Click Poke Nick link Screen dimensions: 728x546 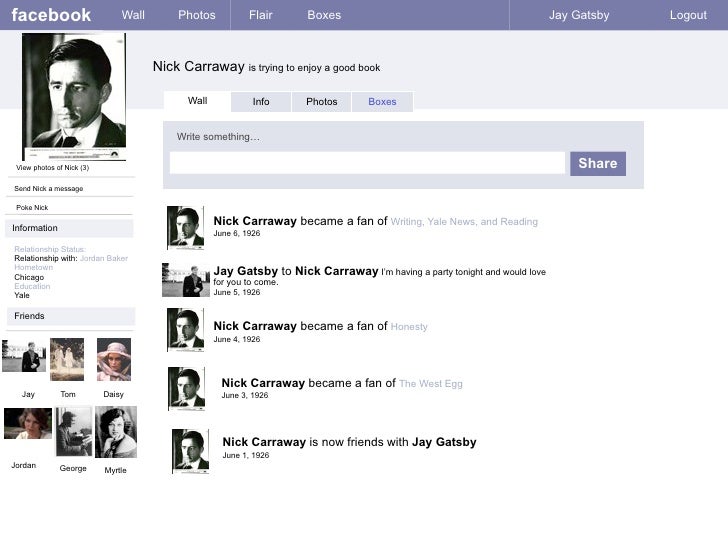[x=32, y=208]
